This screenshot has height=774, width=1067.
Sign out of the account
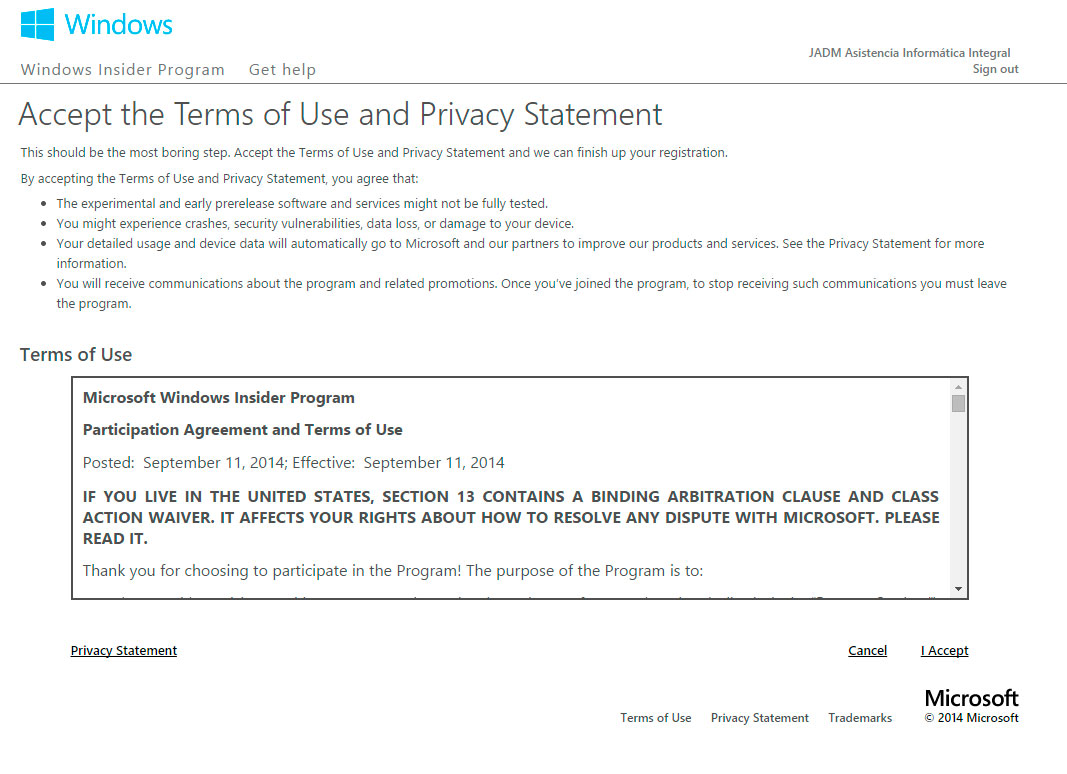click(x=995, y=69)
